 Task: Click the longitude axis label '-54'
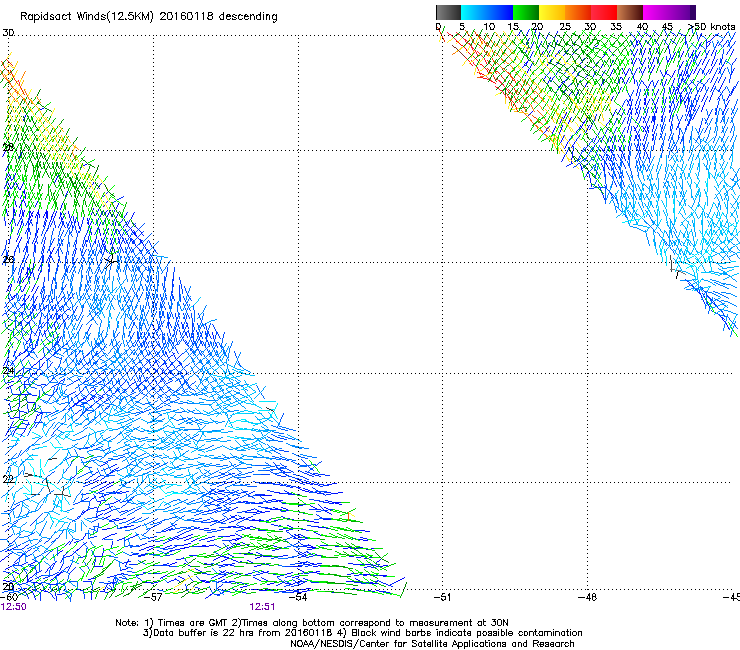[x=298, y=597]
